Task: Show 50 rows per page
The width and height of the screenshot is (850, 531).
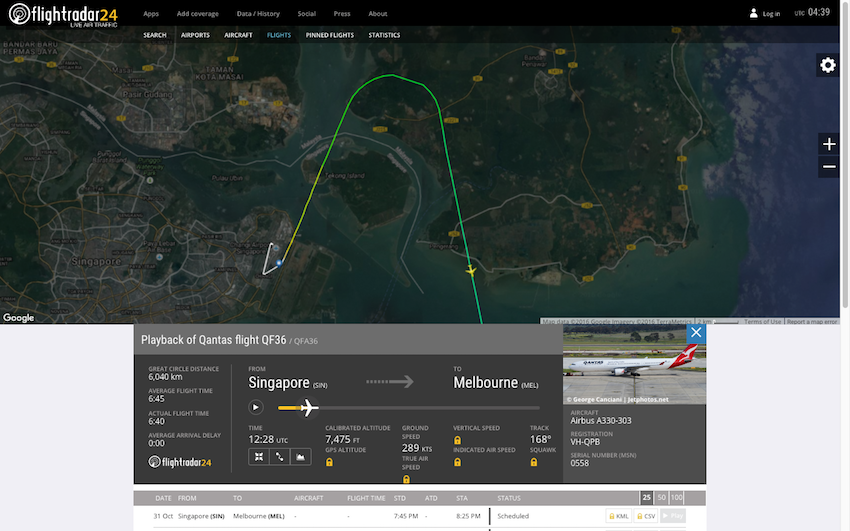Action: click(x=661, y=497)
